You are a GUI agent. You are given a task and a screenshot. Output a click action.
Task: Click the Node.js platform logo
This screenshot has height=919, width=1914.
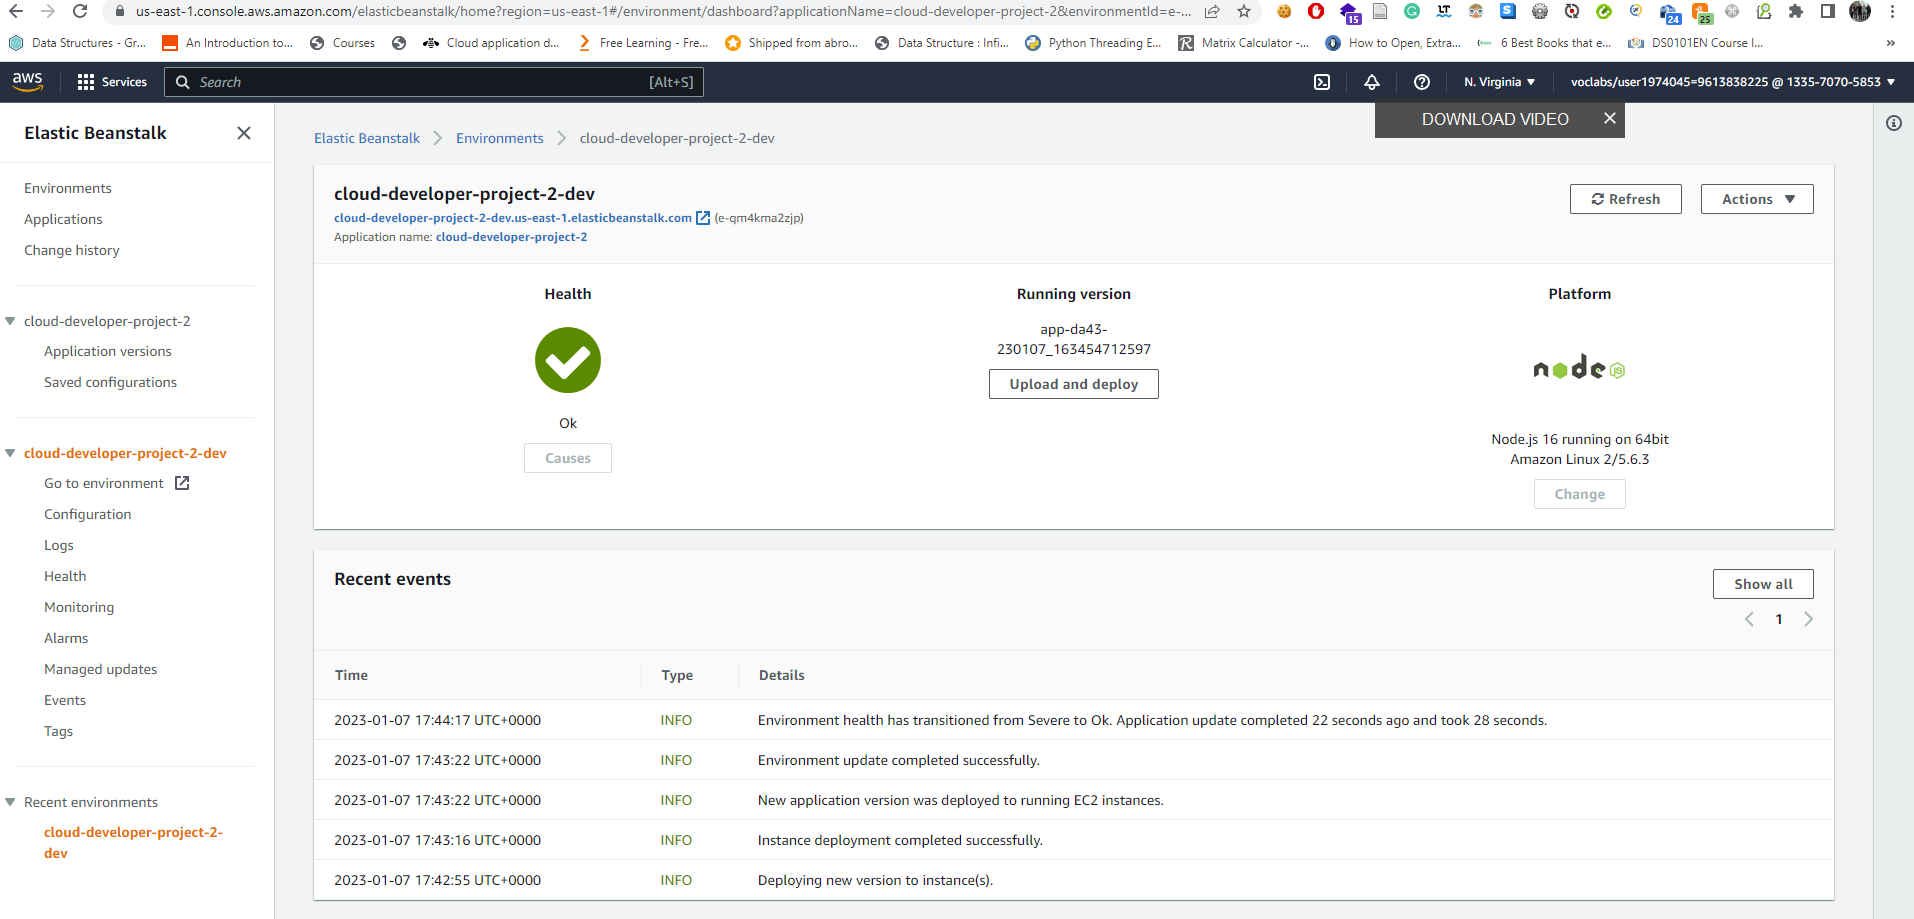click(x=1580, y=368)
